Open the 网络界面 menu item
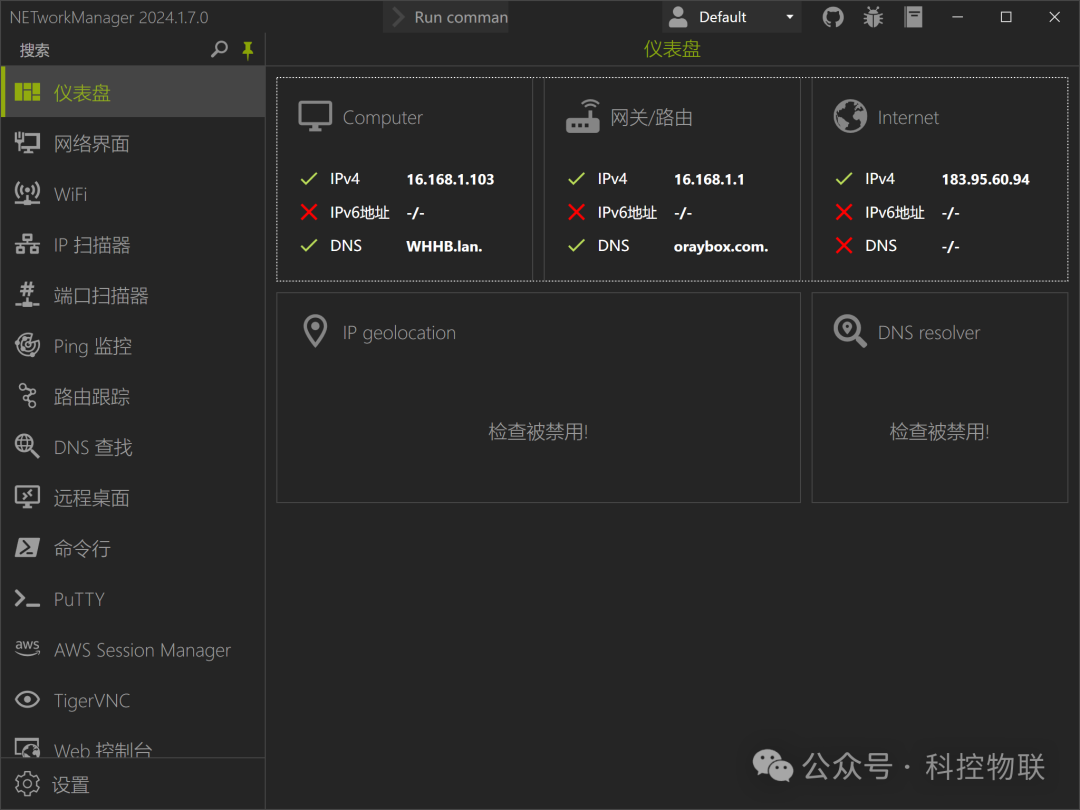This screenshot has height=810, width=1080. coord(133,143)
